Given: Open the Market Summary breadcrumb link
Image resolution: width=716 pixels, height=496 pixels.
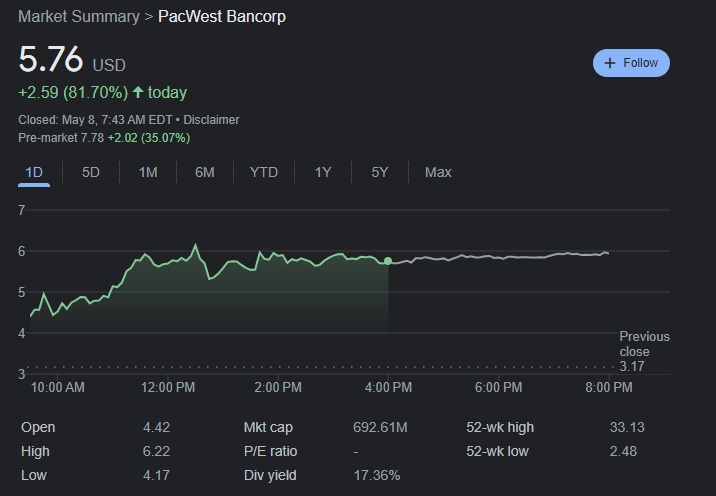Looking at the screenshot, I should click(x=79, y=17).
